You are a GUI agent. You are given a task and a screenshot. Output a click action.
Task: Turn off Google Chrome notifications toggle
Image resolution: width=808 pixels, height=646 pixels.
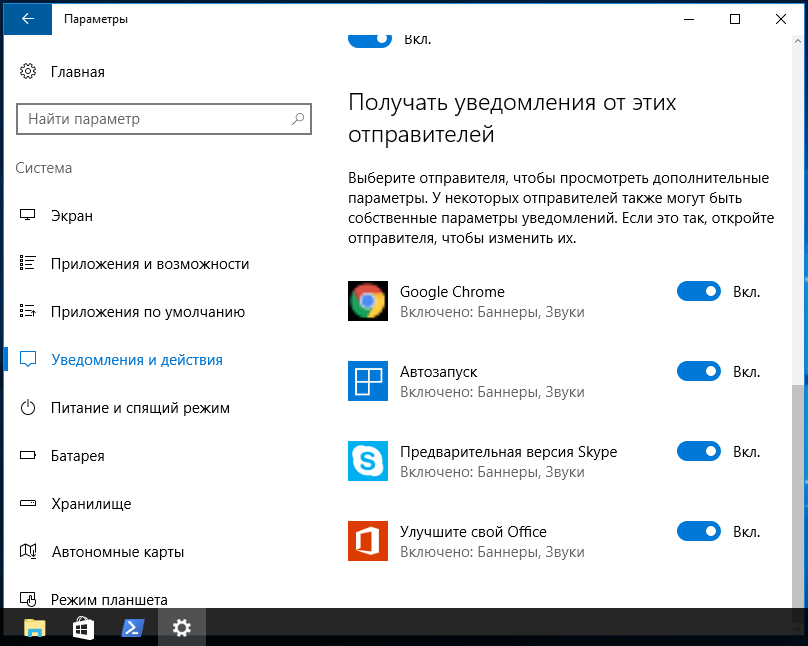[x=699, y=291]
